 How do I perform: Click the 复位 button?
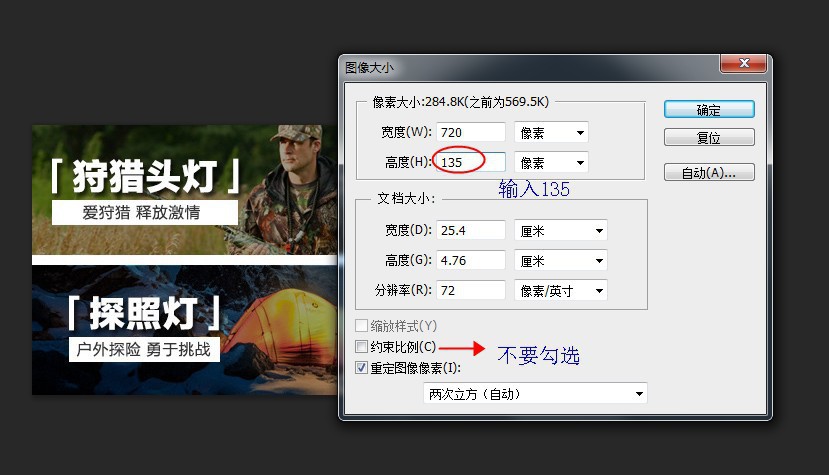tap(709, 138)
